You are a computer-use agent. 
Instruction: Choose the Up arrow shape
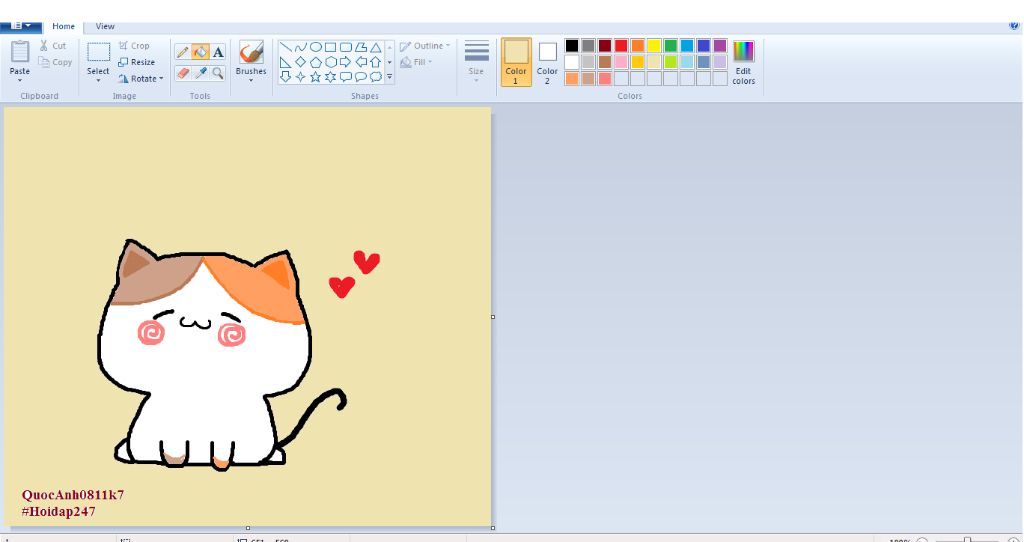coord(376,62)
